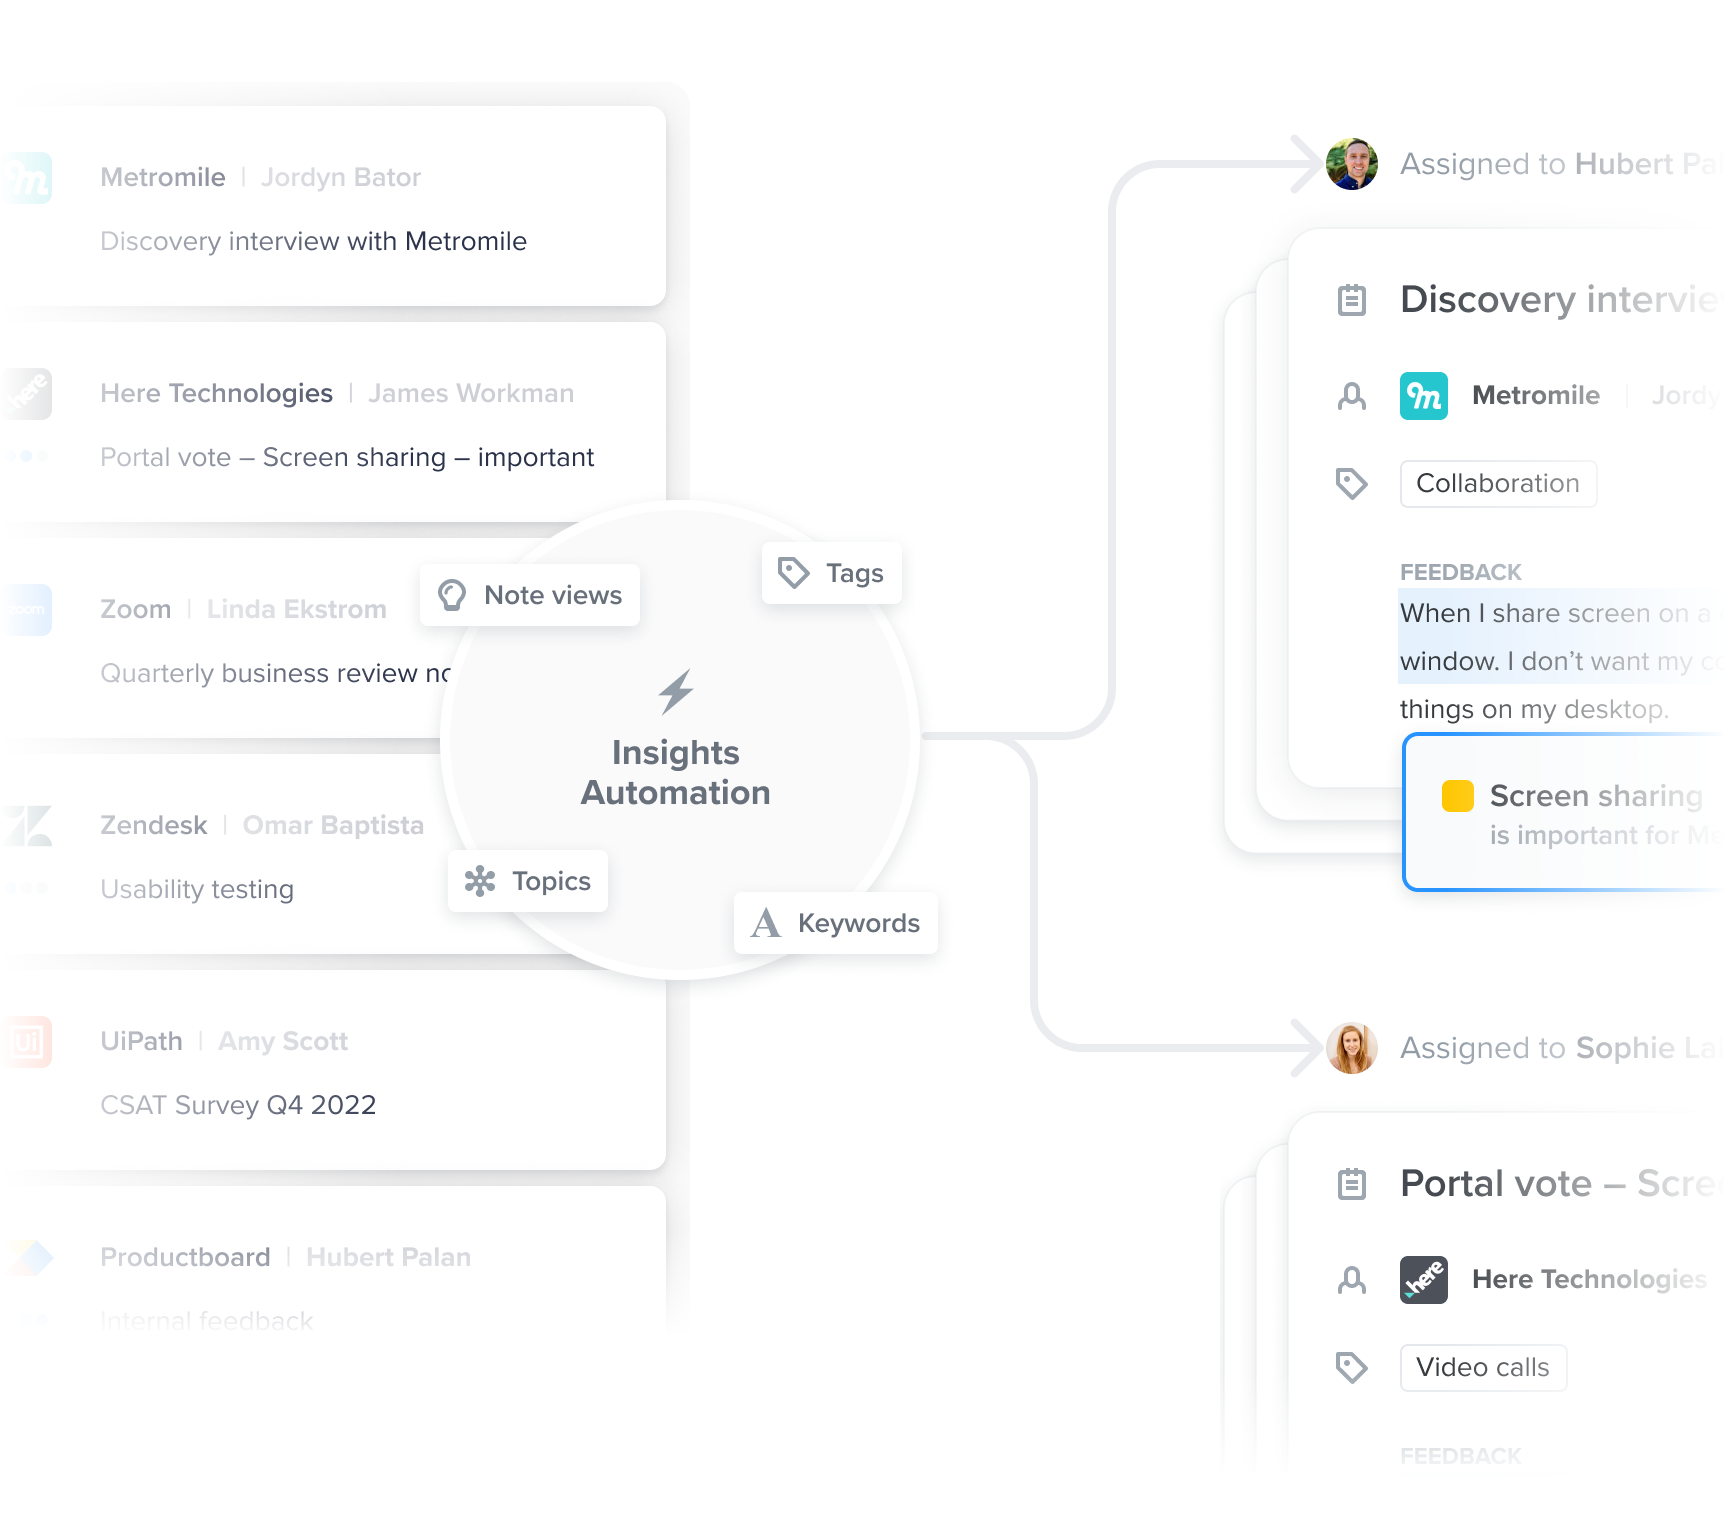Click the Zendesk logo icon
The image size is (1724, 1536).
click(28, 826)
